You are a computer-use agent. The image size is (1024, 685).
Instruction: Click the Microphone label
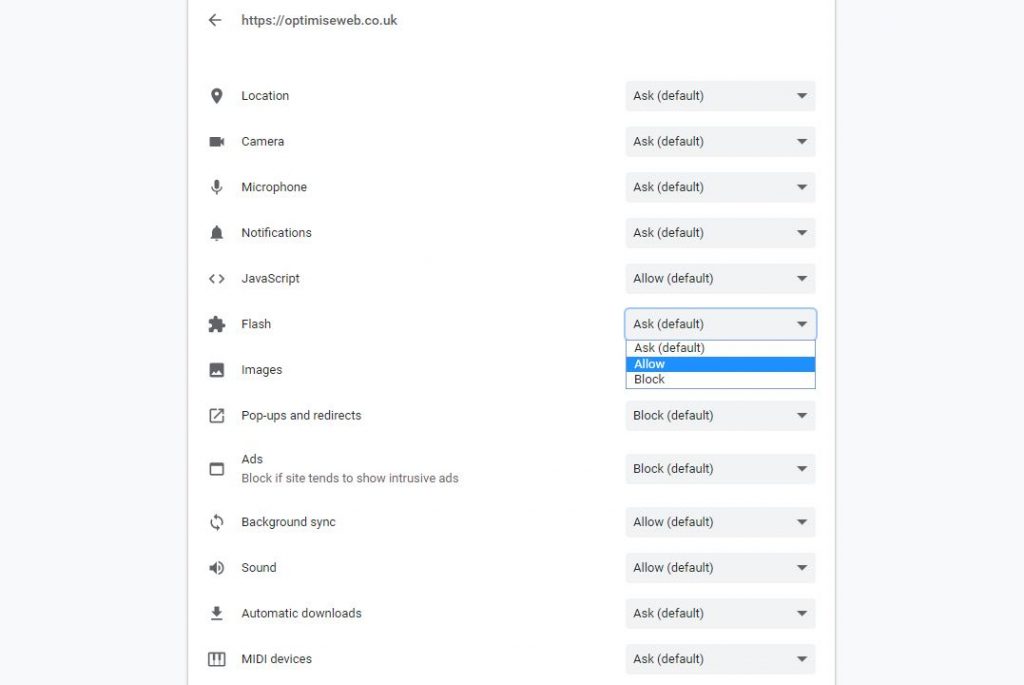[274, 187]
